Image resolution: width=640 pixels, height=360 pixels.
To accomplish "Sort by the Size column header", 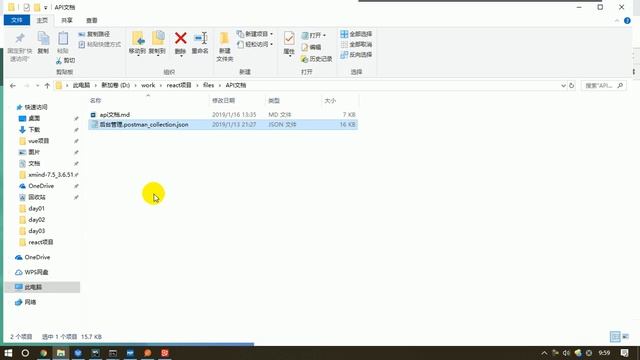I will click(x=340, y=100).
